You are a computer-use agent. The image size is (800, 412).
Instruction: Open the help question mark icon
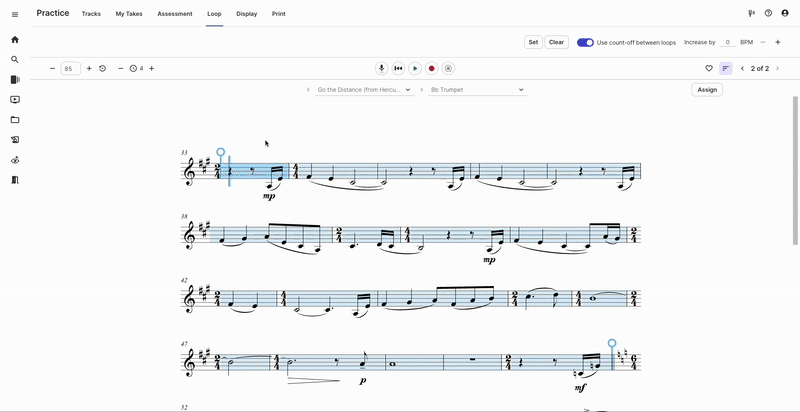768,13
